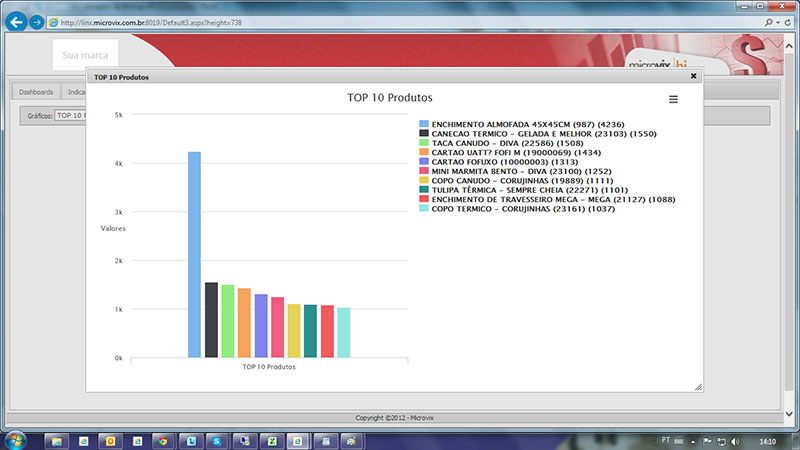The image size is (800, 450).
Task: Click the browser forward arrow button
Action: (37, 22)
